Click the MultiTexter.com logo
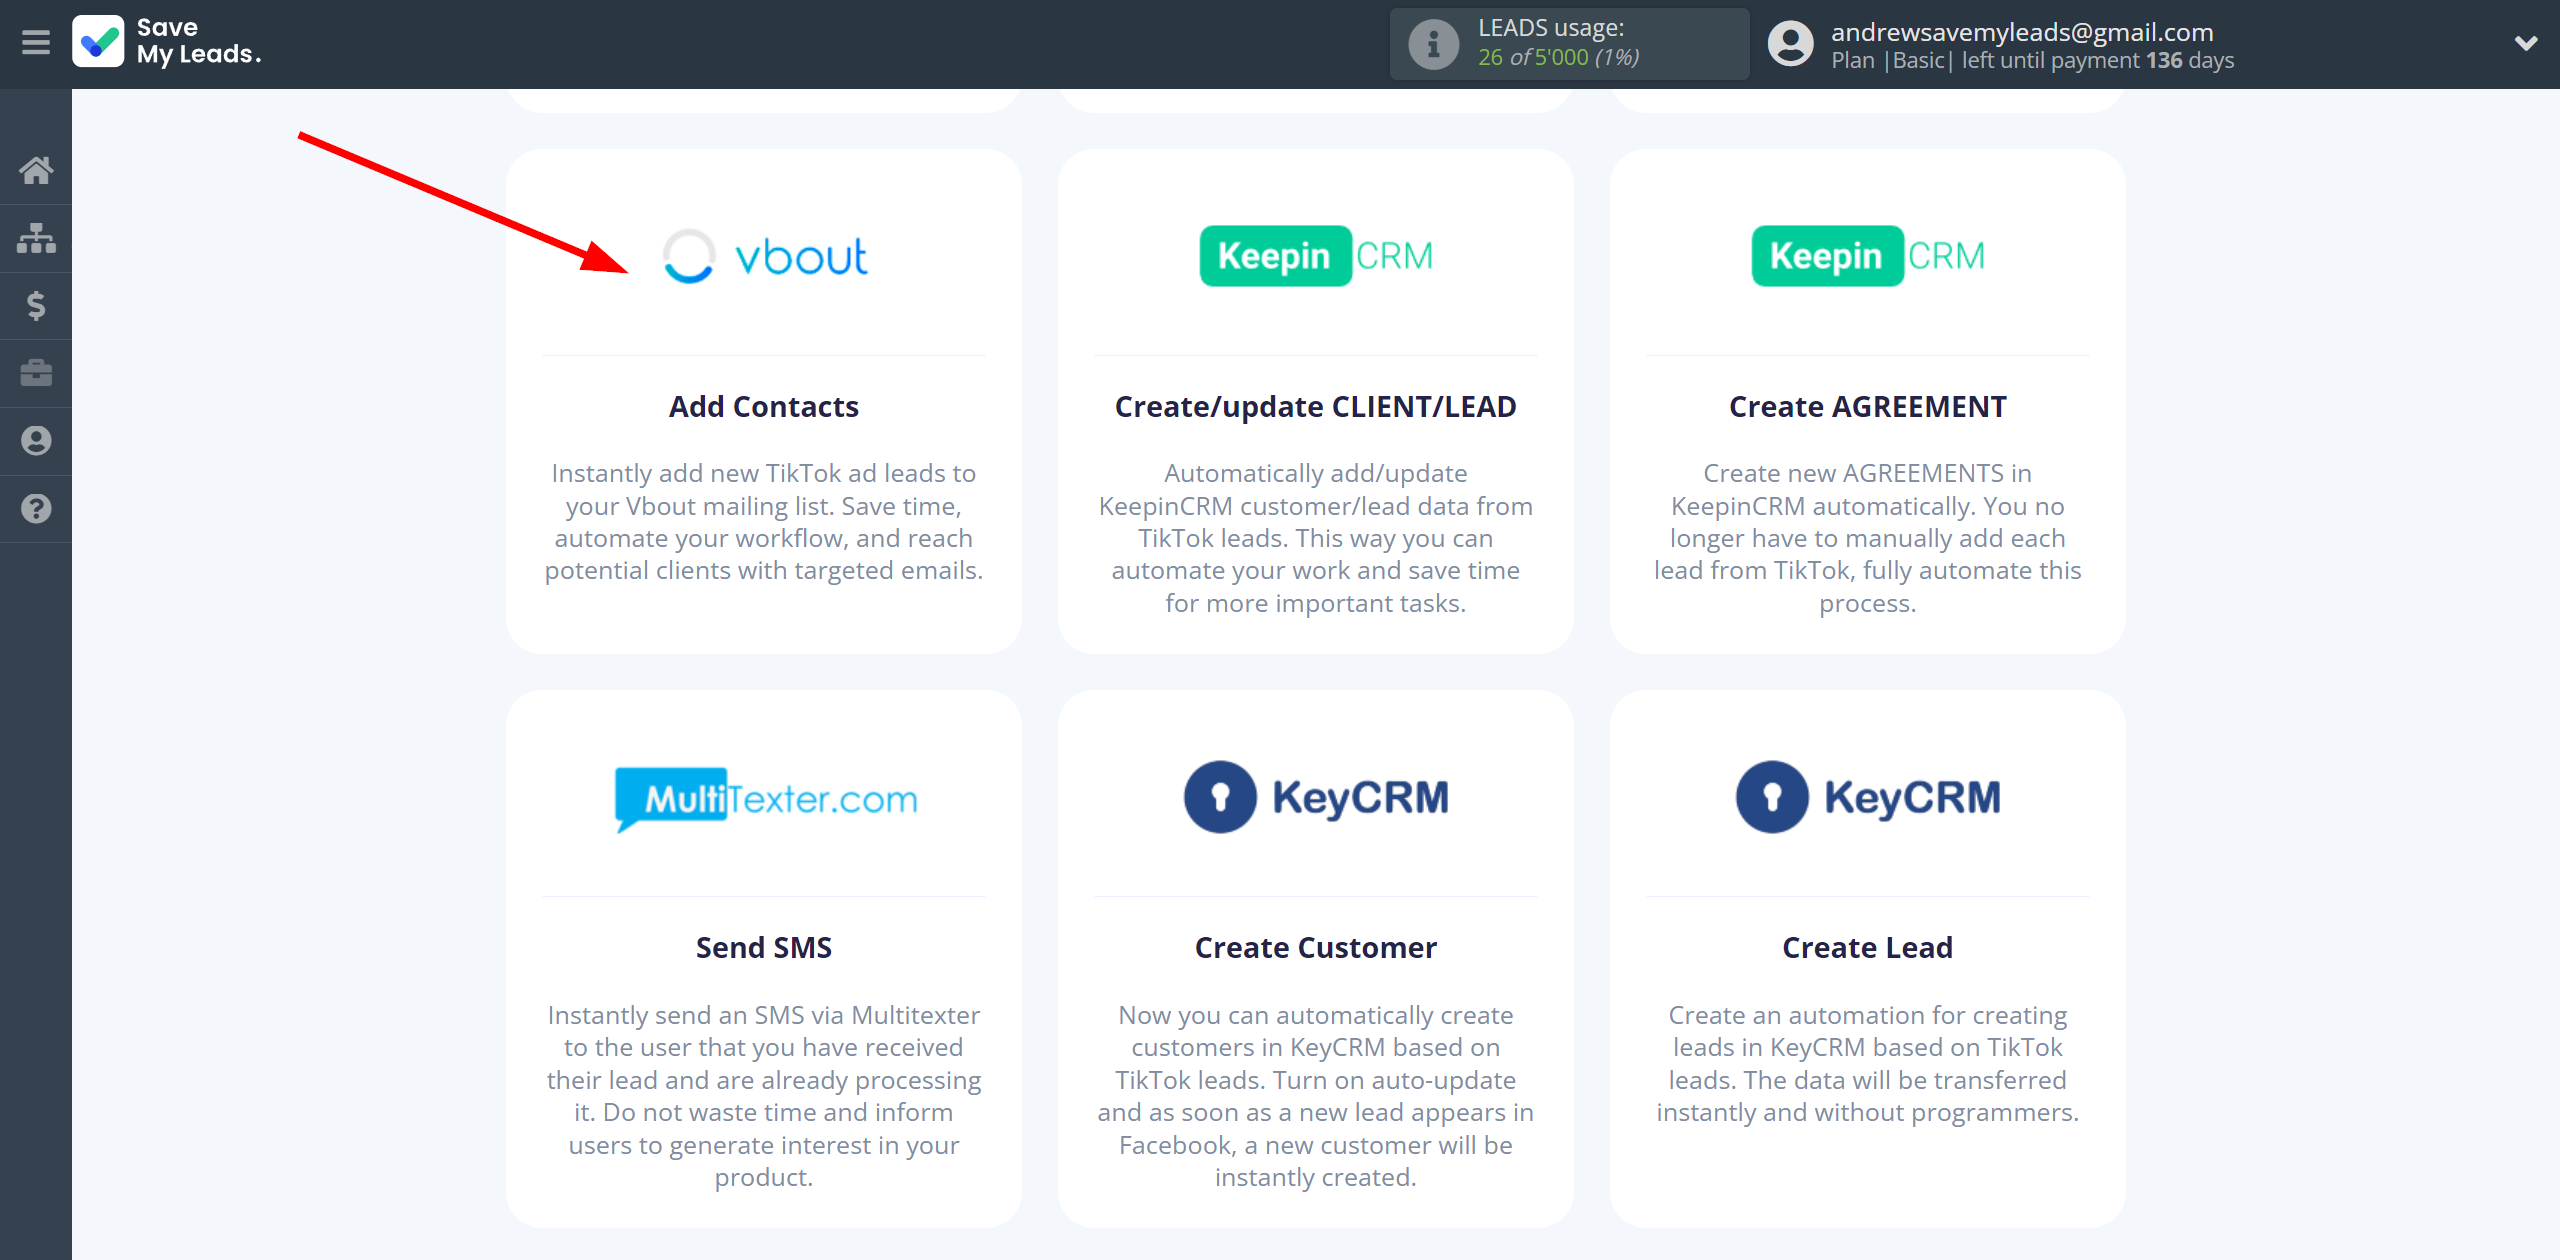 (x=765, y=799)
